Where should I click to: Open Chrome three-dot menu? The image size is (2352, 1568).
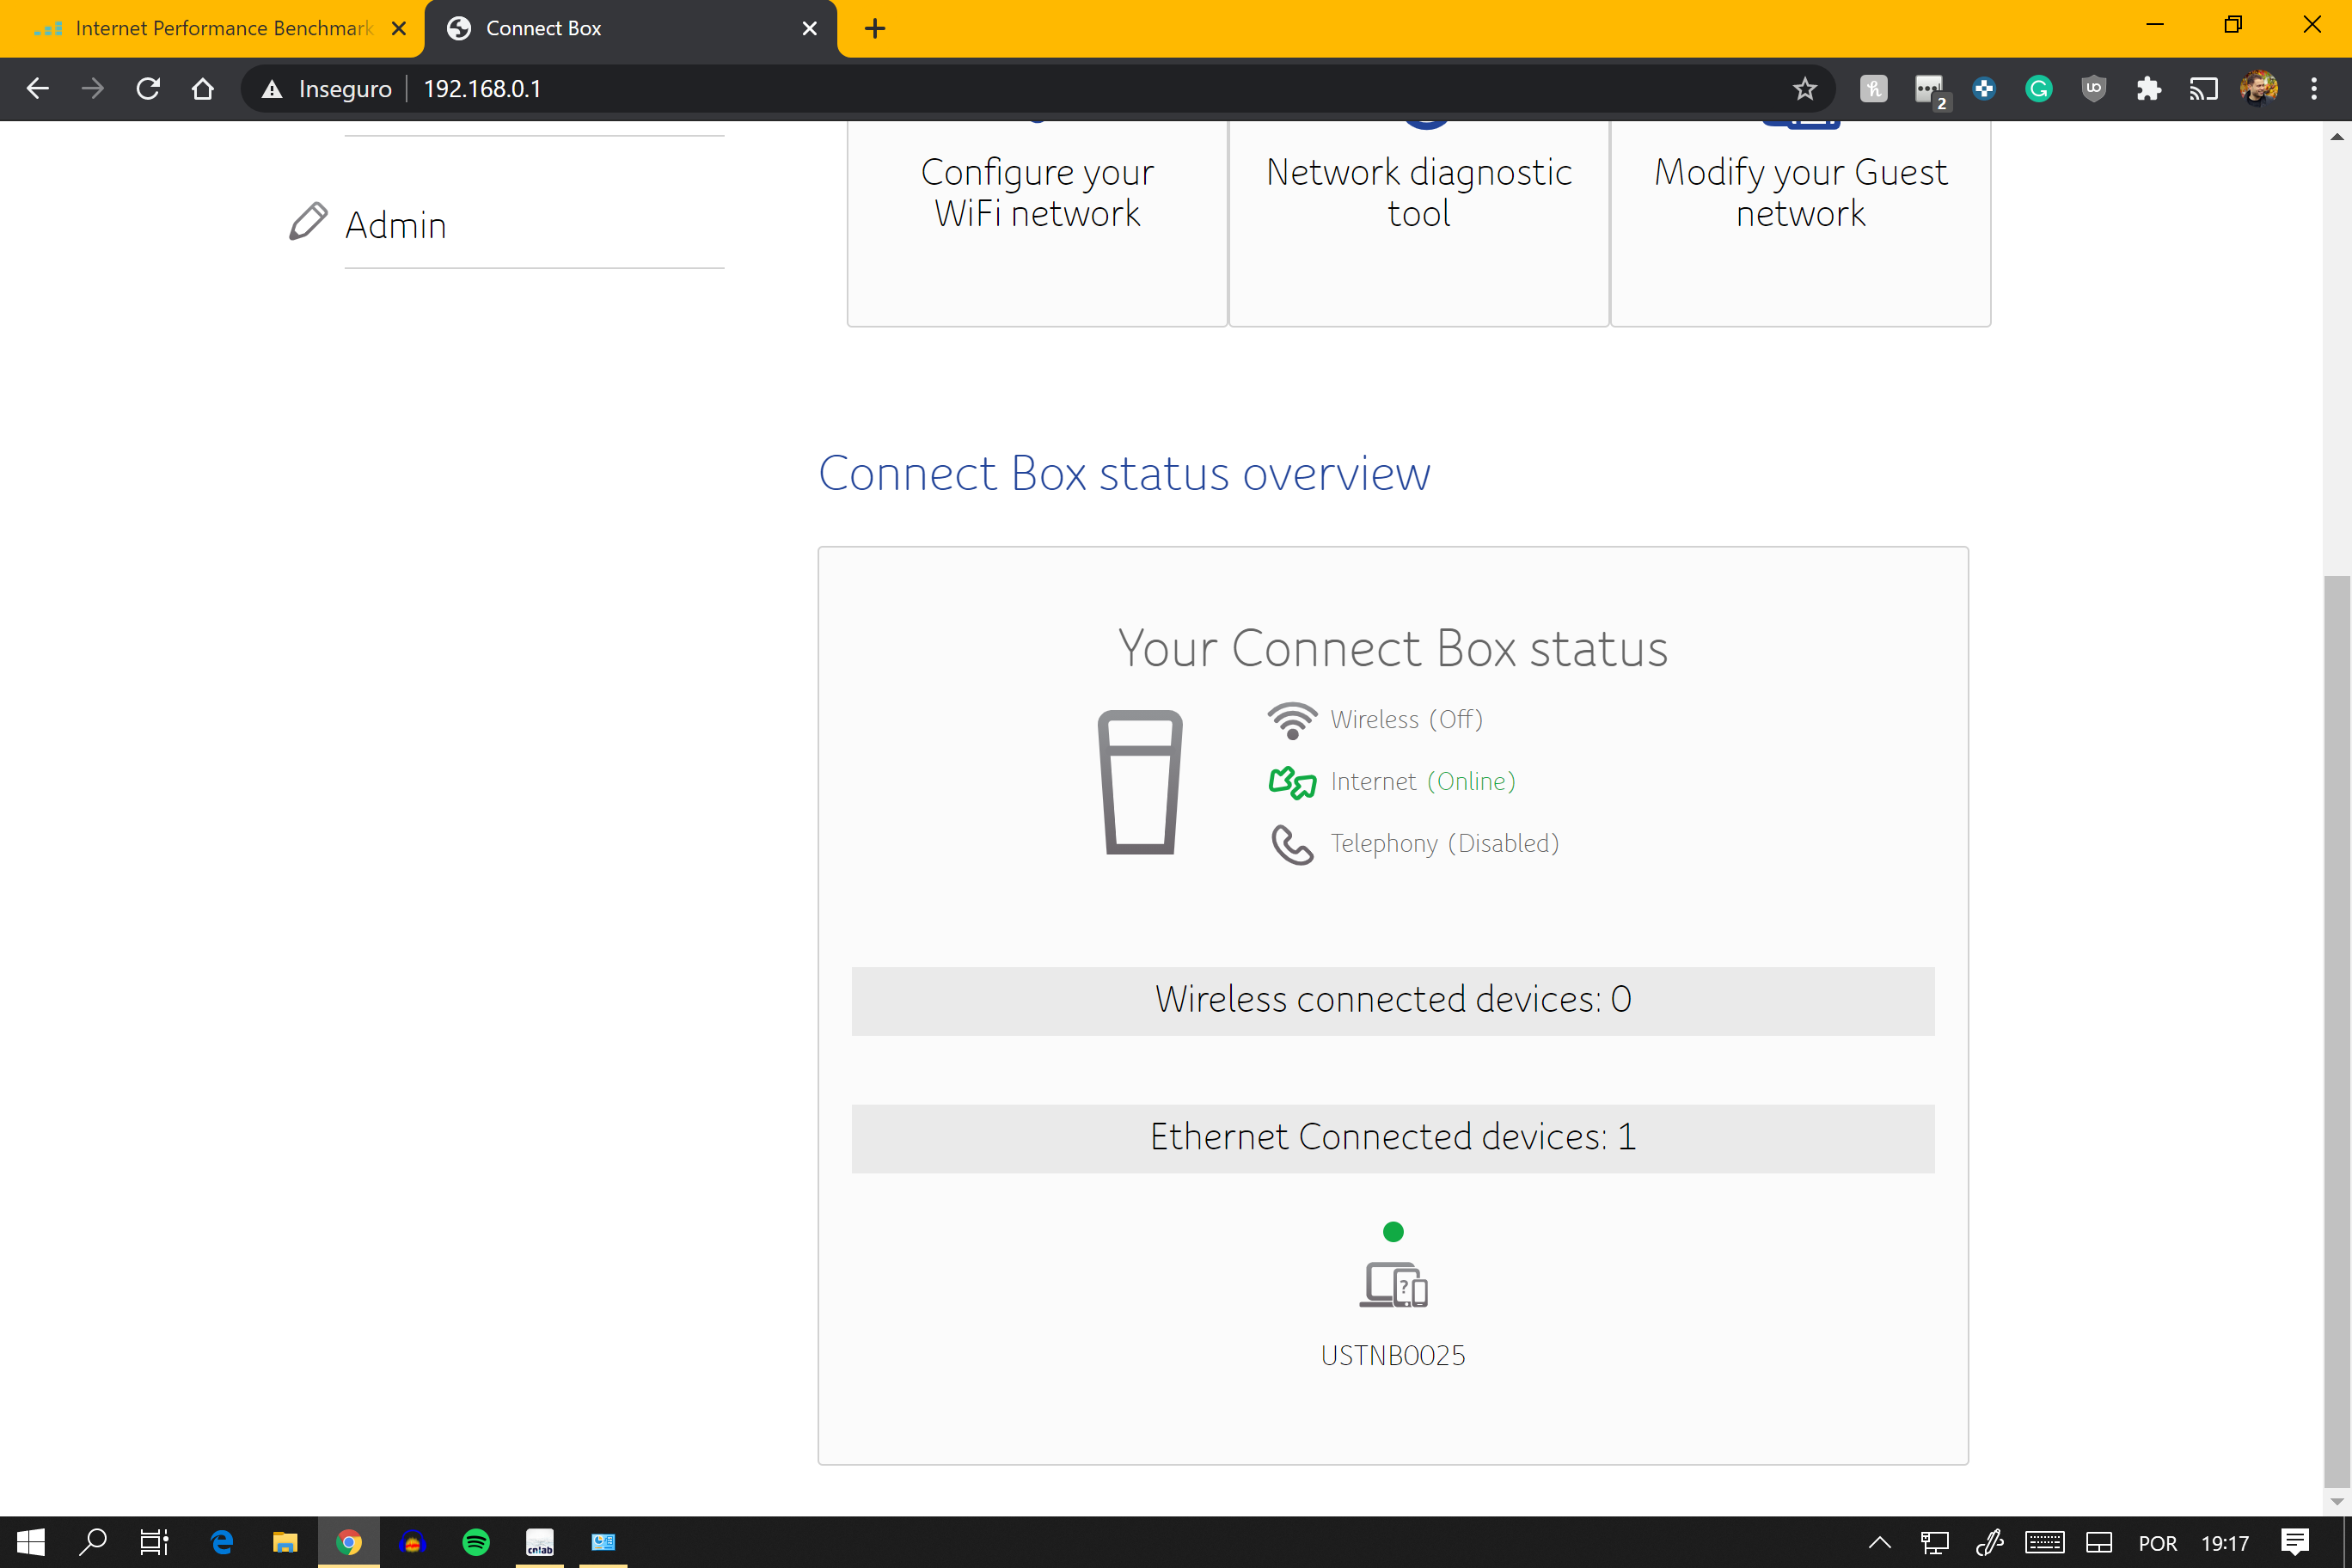click(2313, 89)
